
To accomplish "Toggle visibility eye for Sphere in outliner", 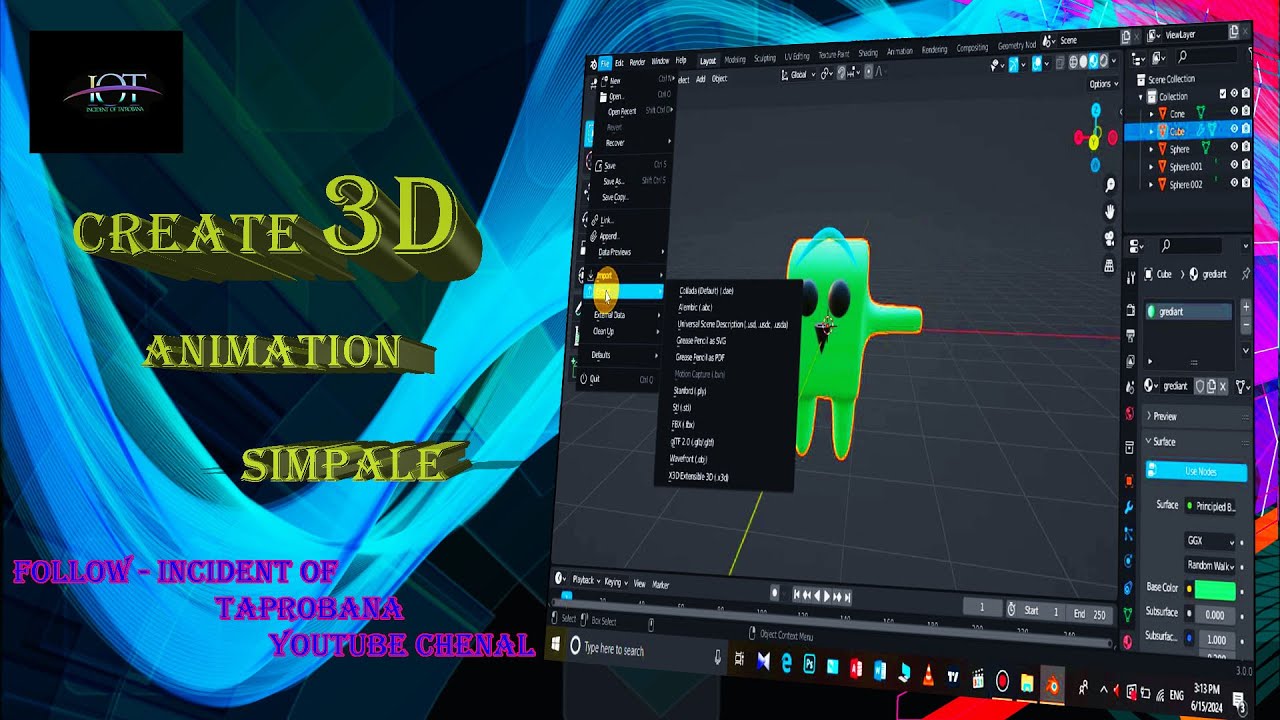I will pos(1234,147).
